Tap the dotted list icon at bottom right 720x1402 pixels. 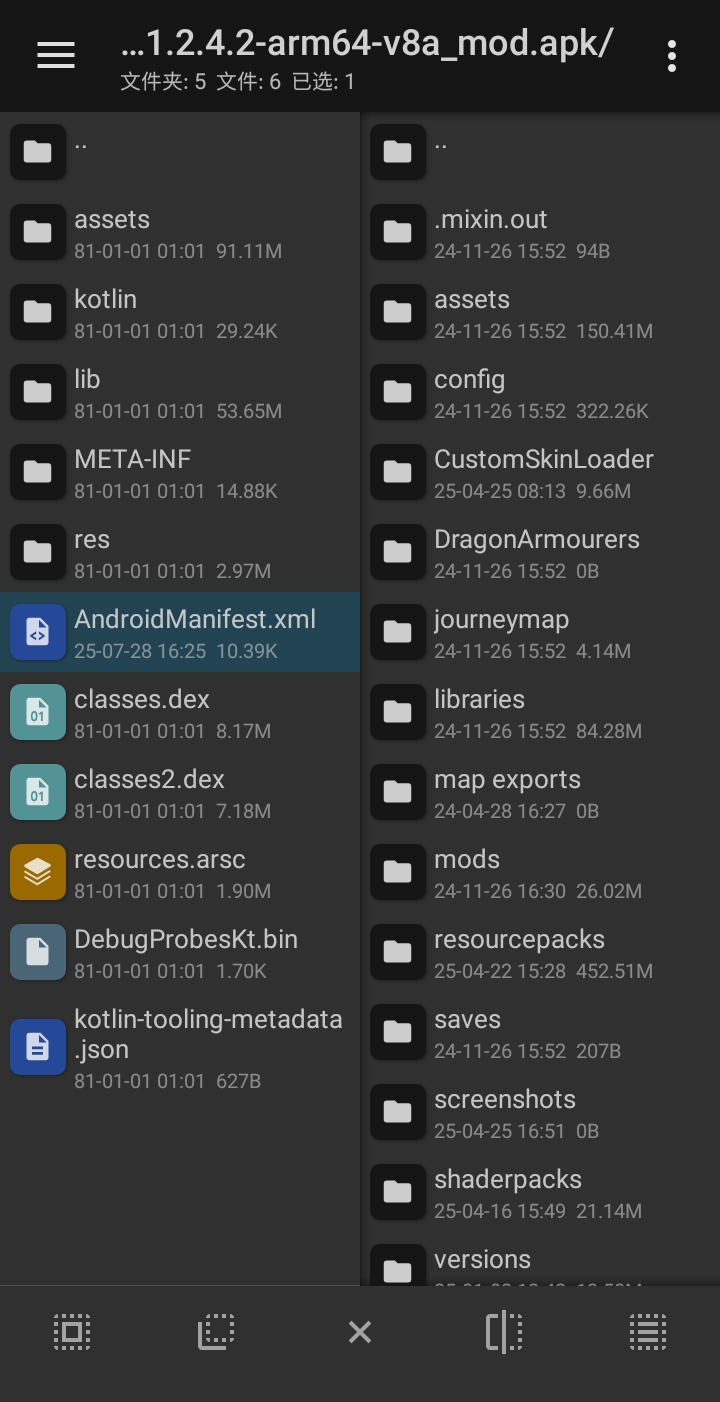tap(648, 1332)
